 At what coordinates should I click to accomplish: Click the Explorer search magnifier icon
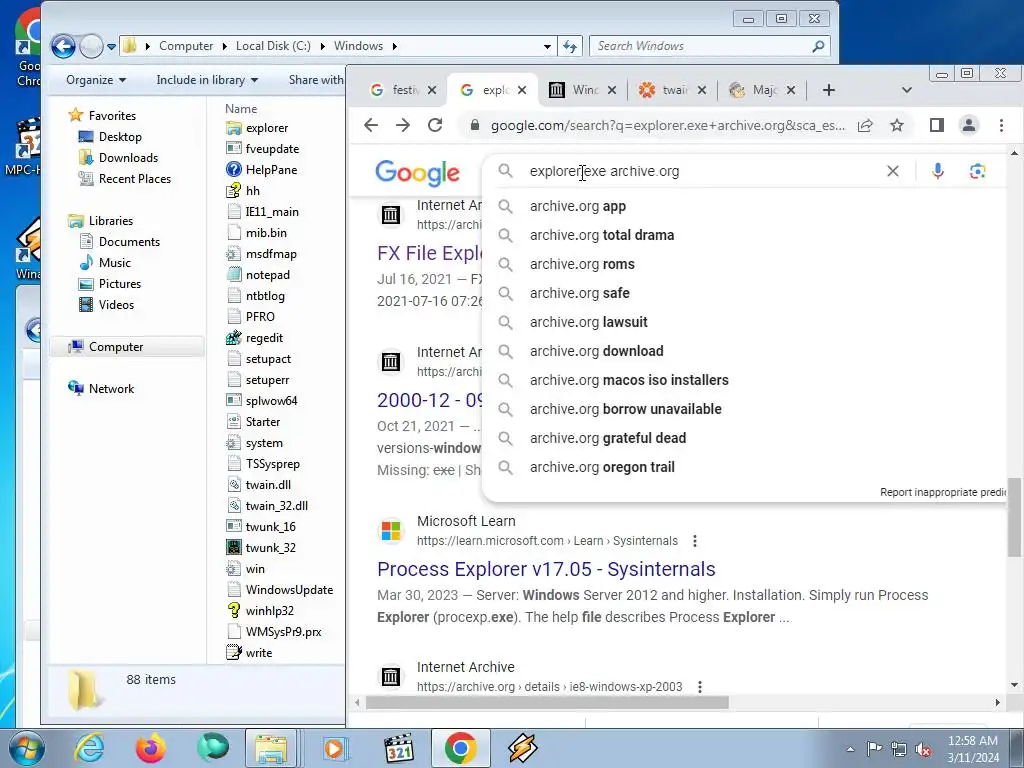click(x=818, y=46)
